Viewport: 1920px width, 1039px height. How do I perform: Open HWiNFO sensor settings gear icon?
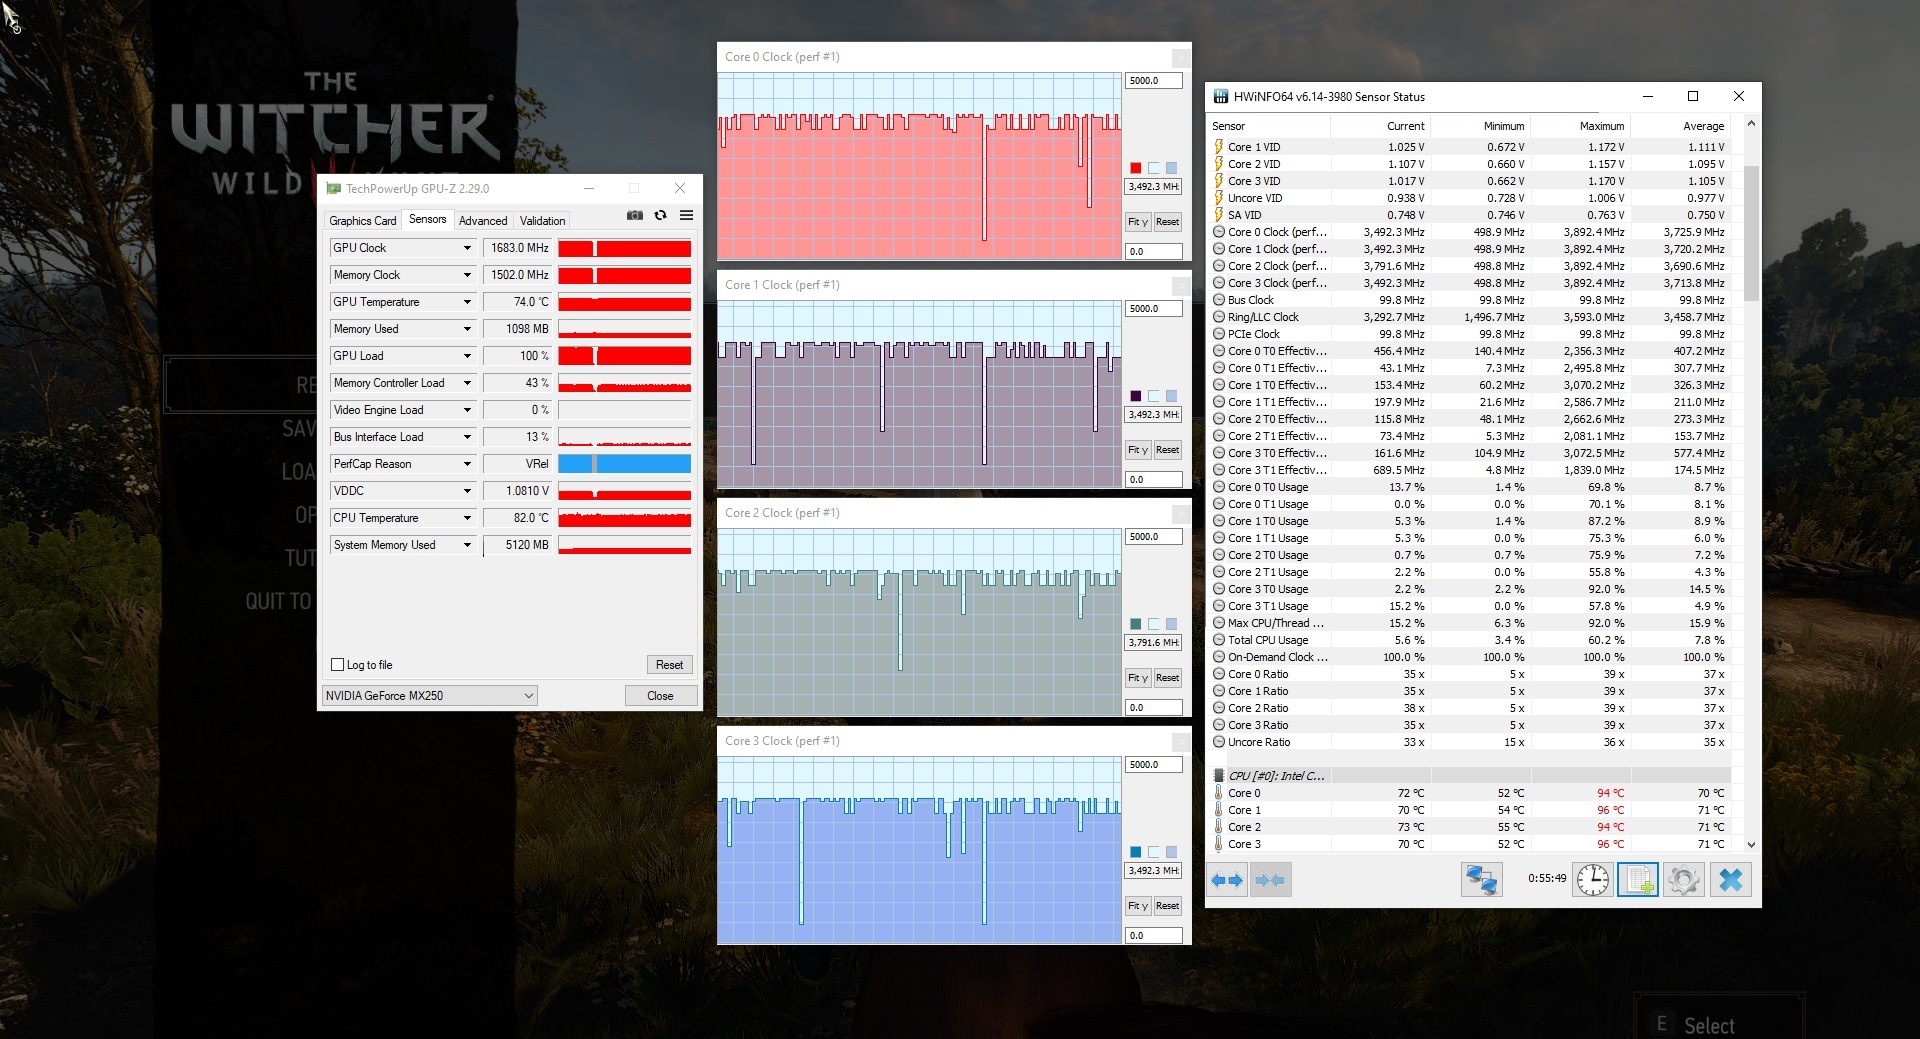pyautogui.click(x=1683, y=880)
